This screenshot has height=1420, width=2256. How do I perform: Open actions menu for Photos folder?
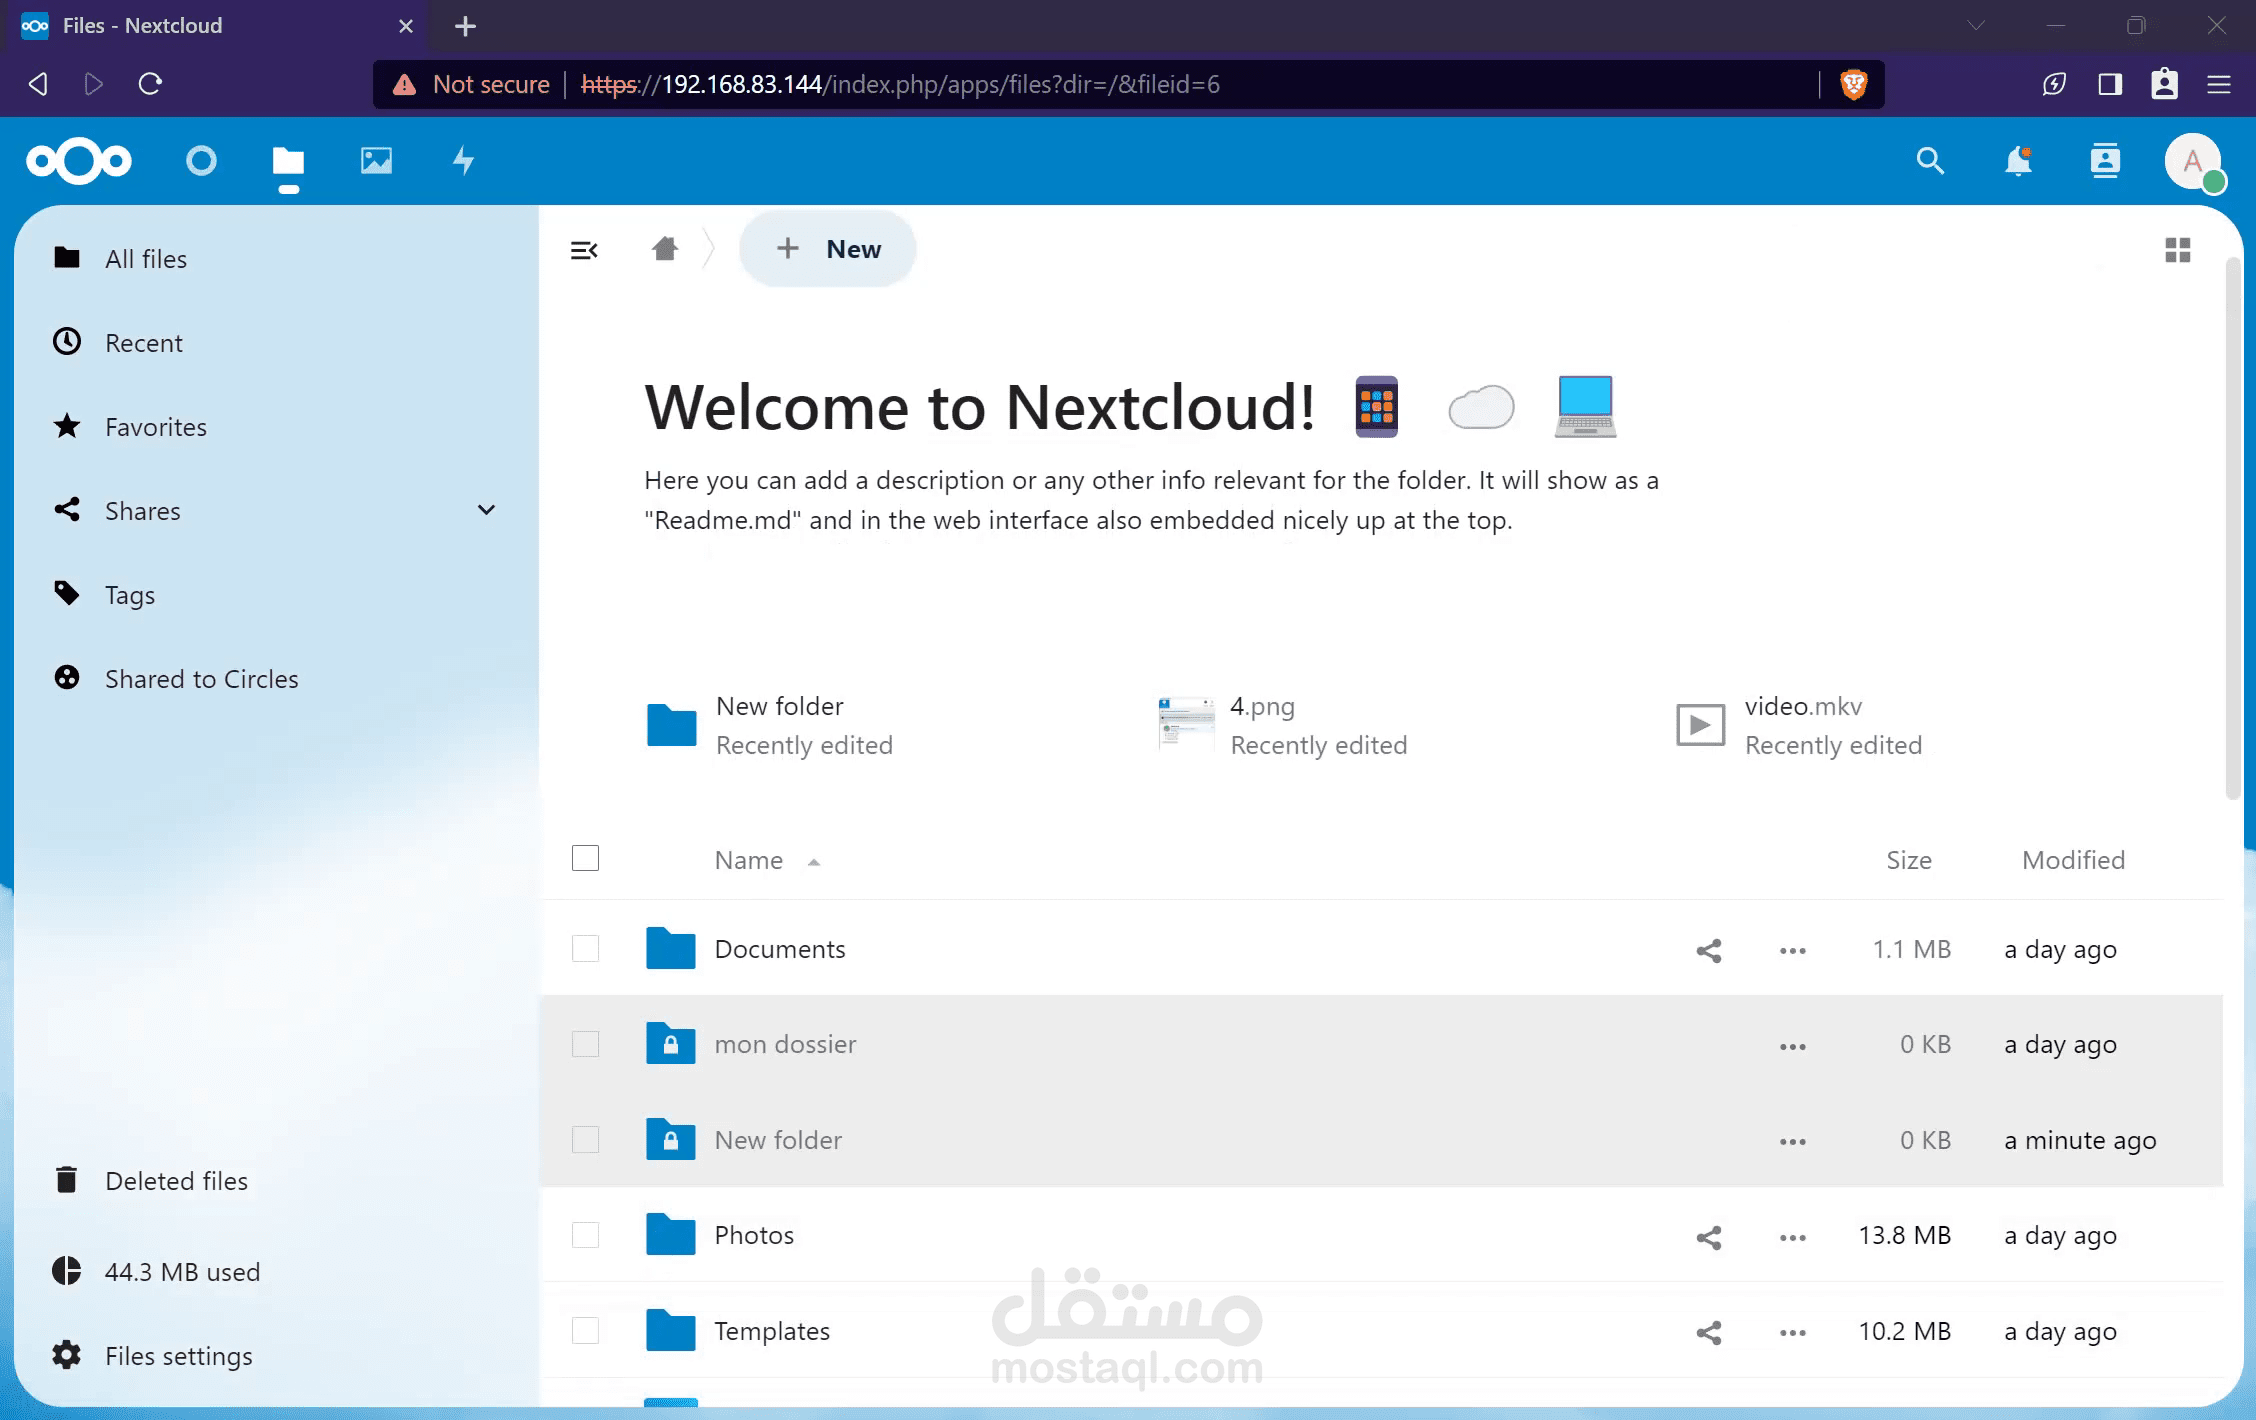(1791, 1236)
